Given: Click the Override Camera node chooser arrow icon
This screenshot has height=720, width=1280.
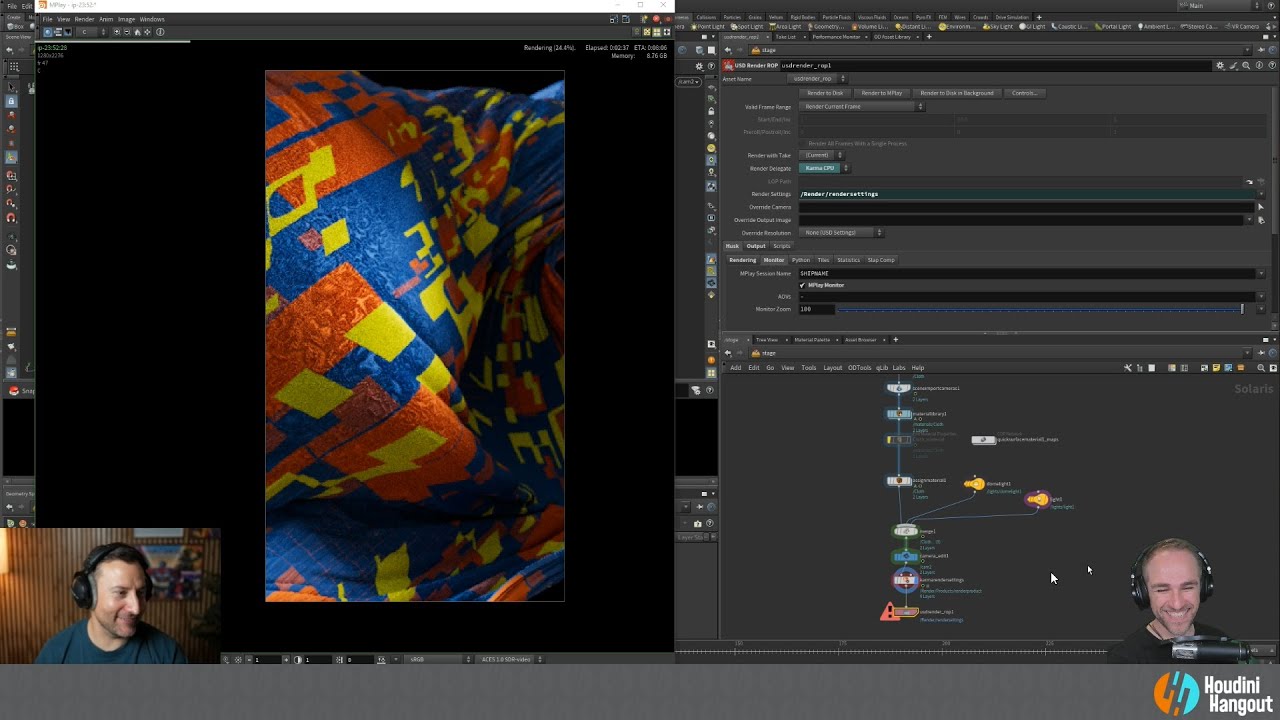Looking at the screenshot, I should coord(1260,207).
